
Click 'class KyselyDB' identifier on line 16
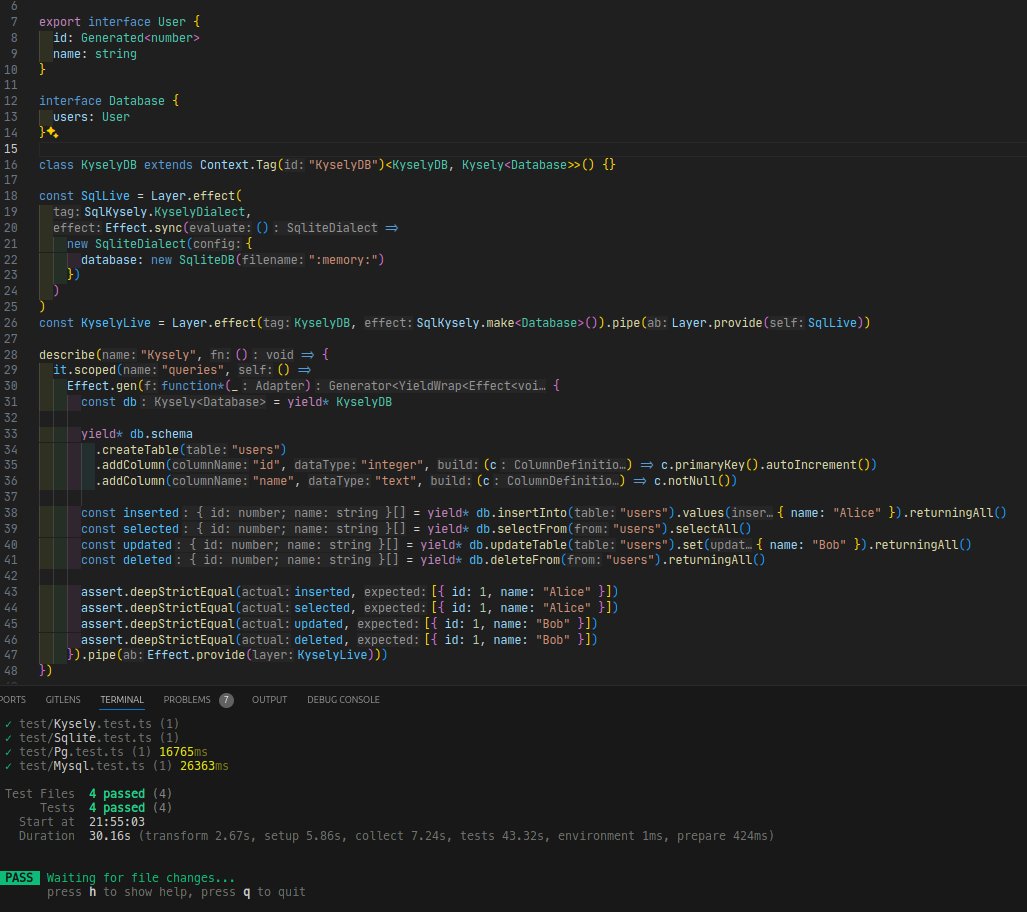tap(88, 165)
